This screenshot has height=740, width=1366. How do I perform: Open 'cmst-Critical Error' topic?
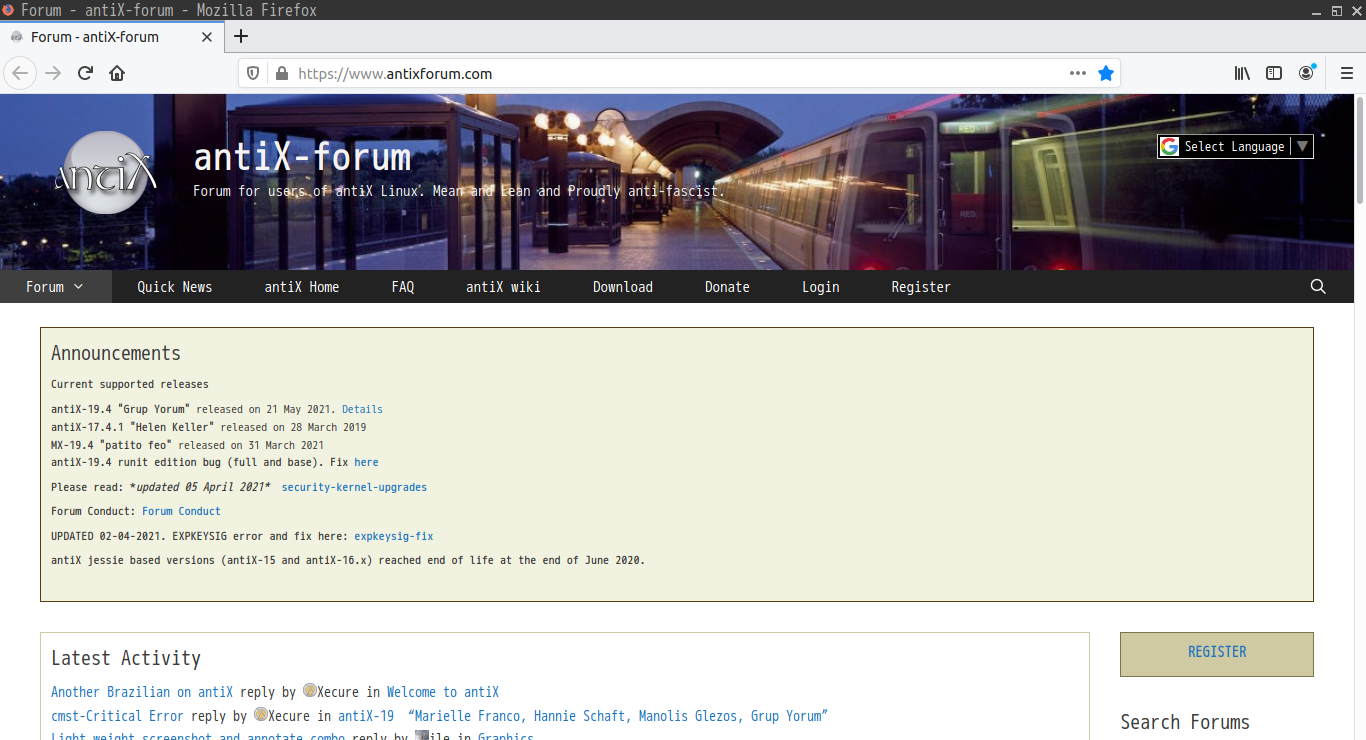[x=117, y=716]
